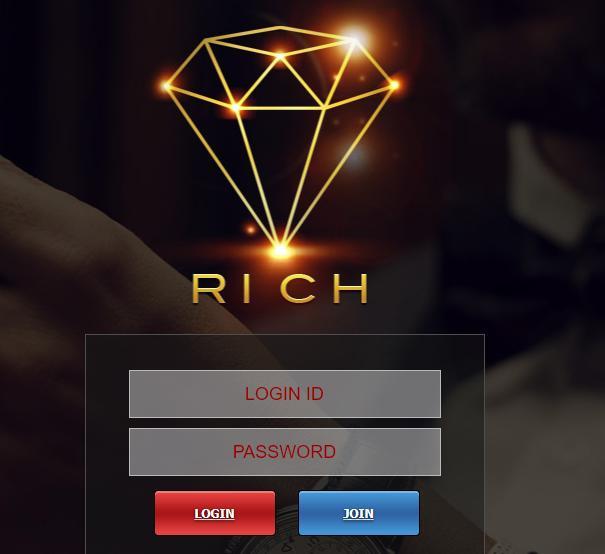Select the underlined LOGIN text
The image size is (605, 554).
tap(215, 514)
